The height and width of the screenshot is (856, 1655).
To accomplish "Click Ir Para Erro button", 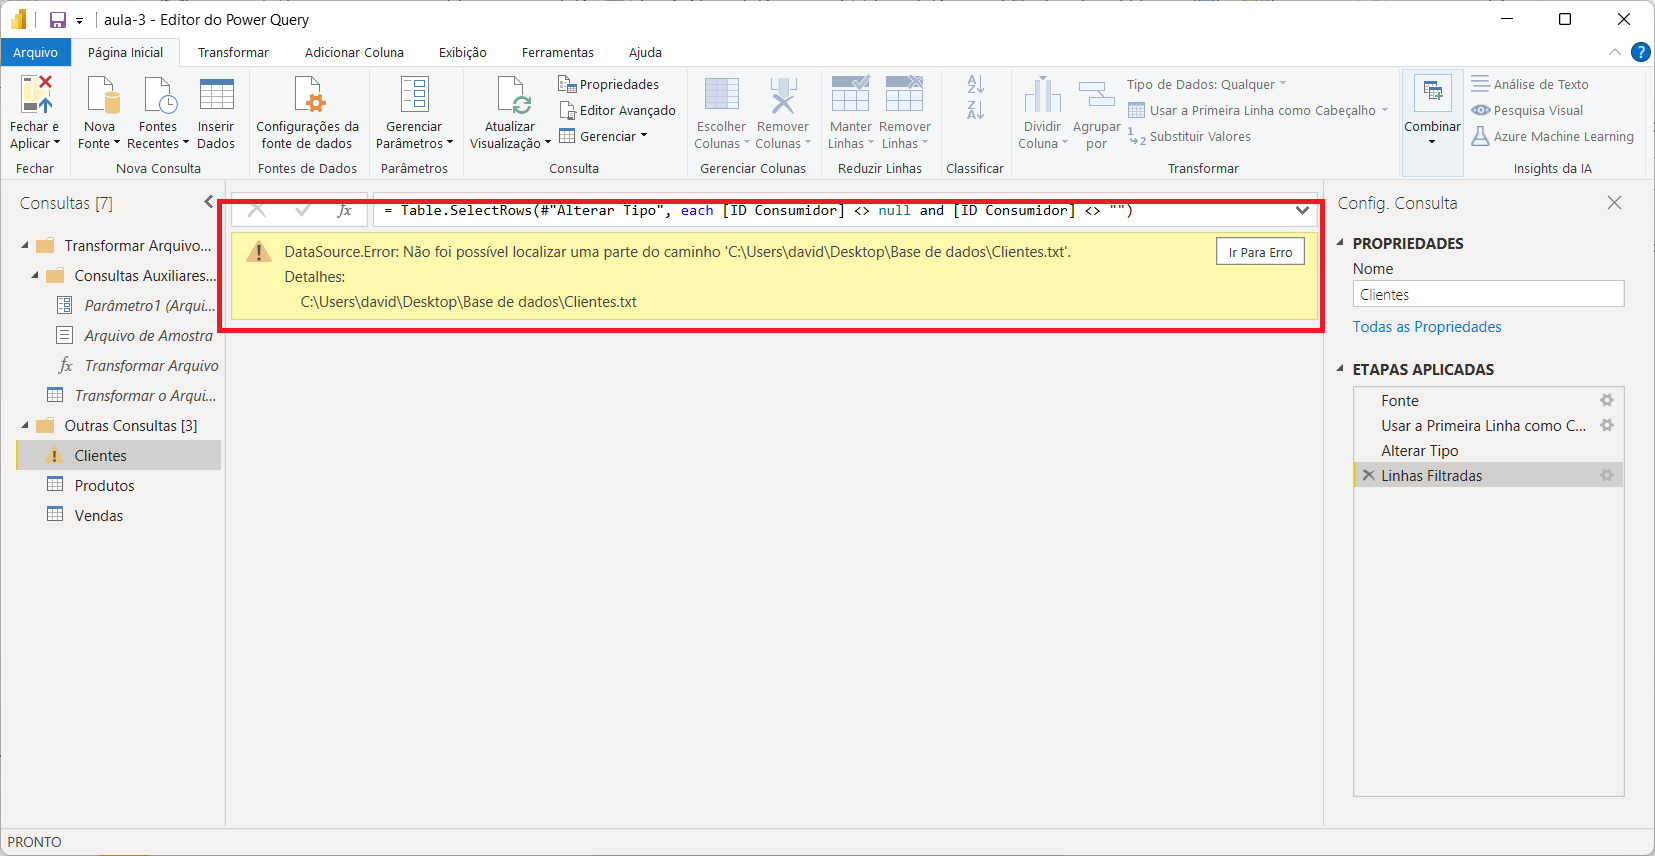I will [x=1260, y=252].
